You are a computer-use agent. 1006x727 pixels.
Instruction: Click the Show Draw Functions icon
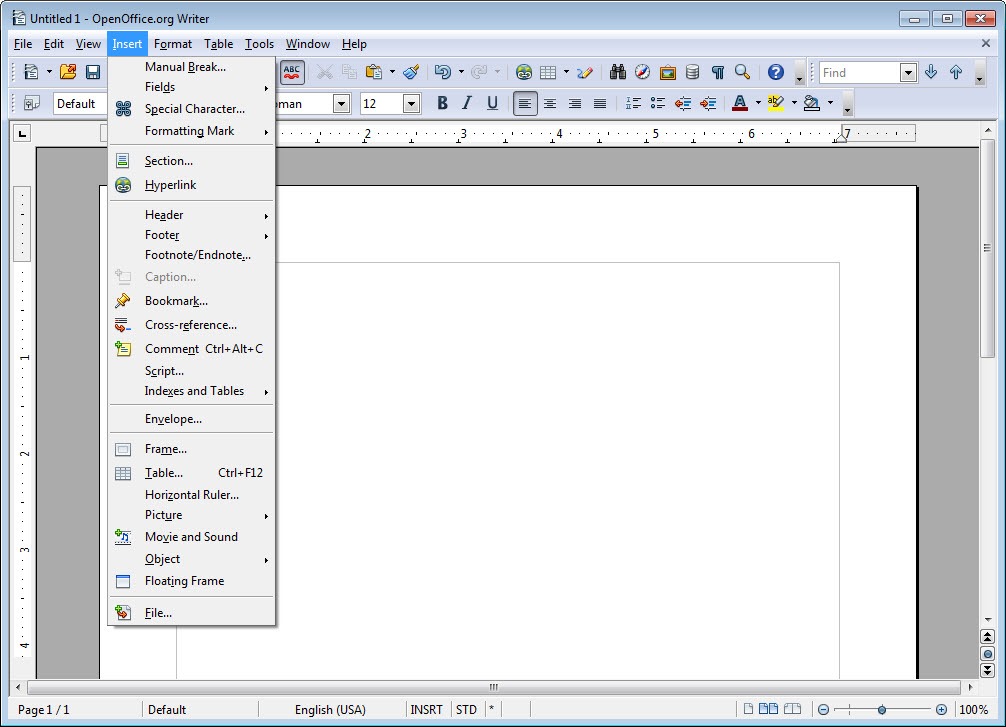[584, 72]
